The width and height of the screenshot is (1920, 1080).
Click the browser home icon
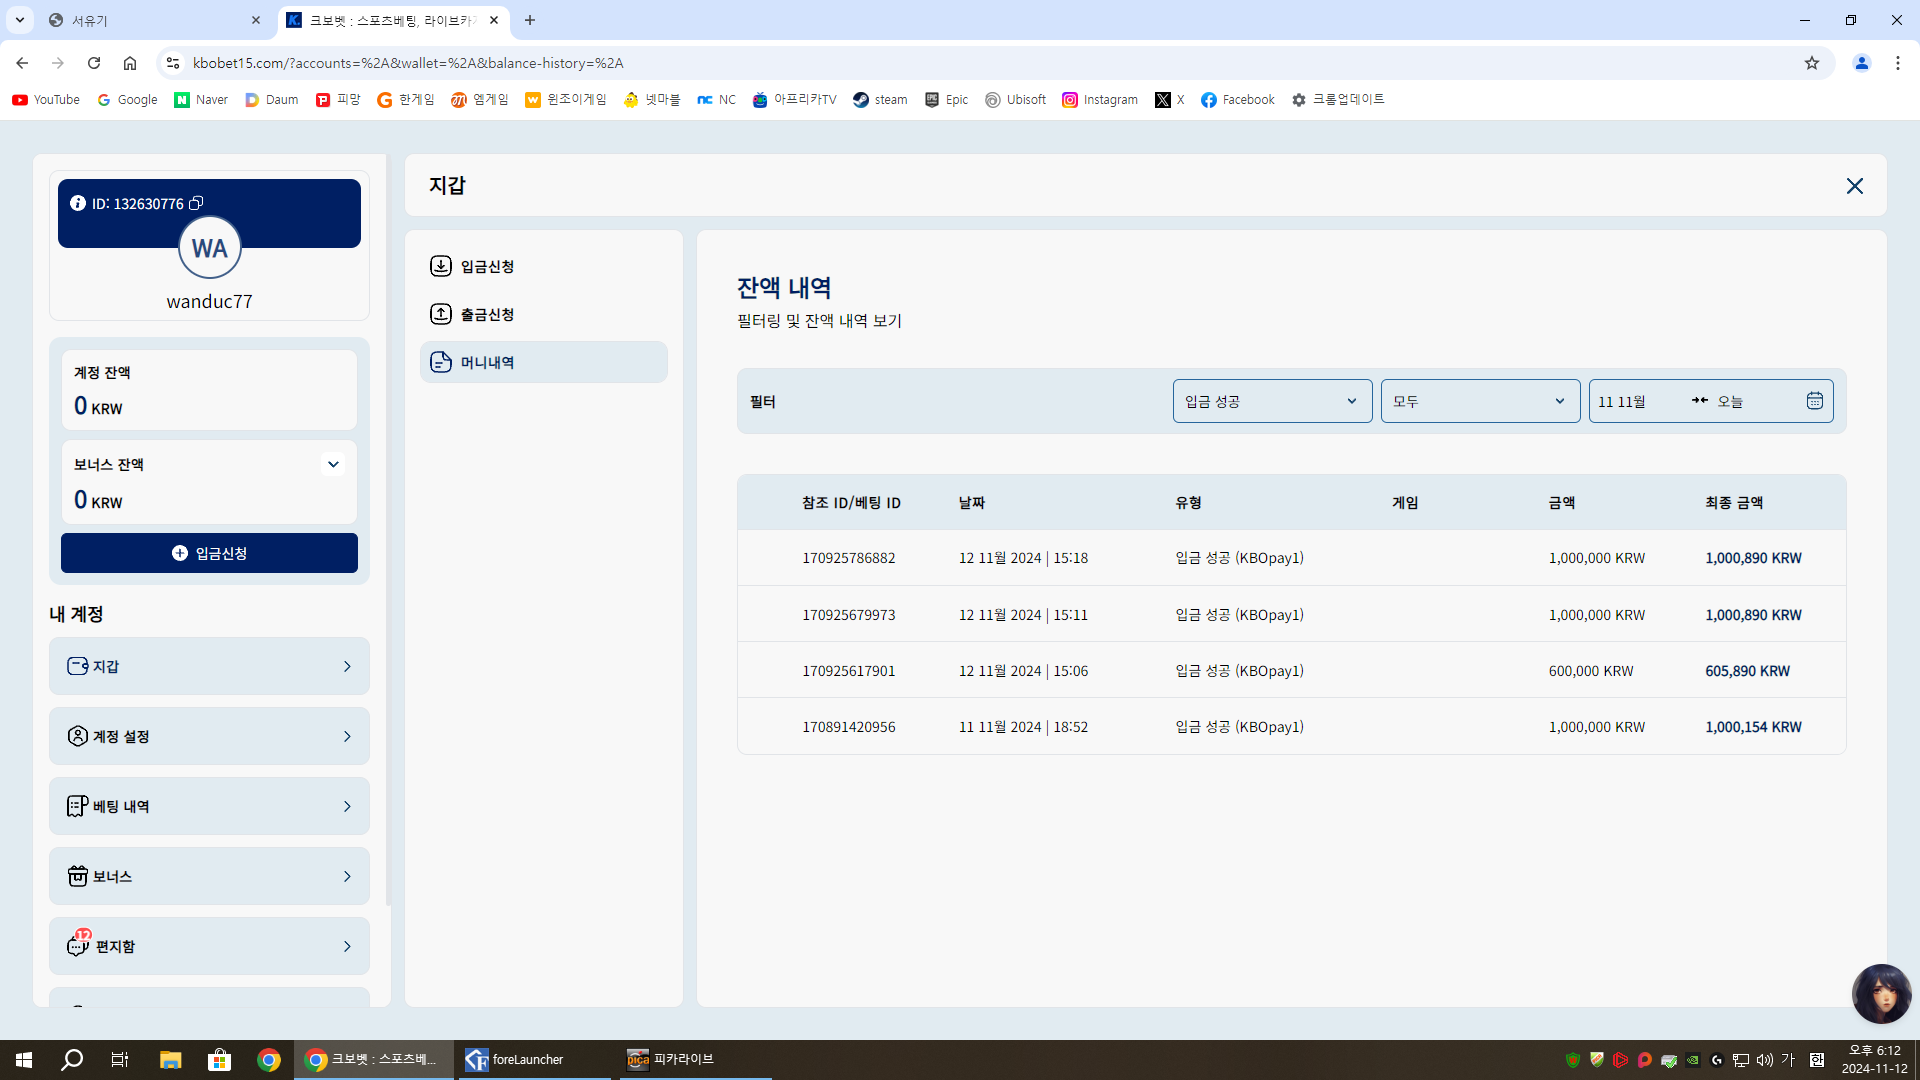point(130,63)
